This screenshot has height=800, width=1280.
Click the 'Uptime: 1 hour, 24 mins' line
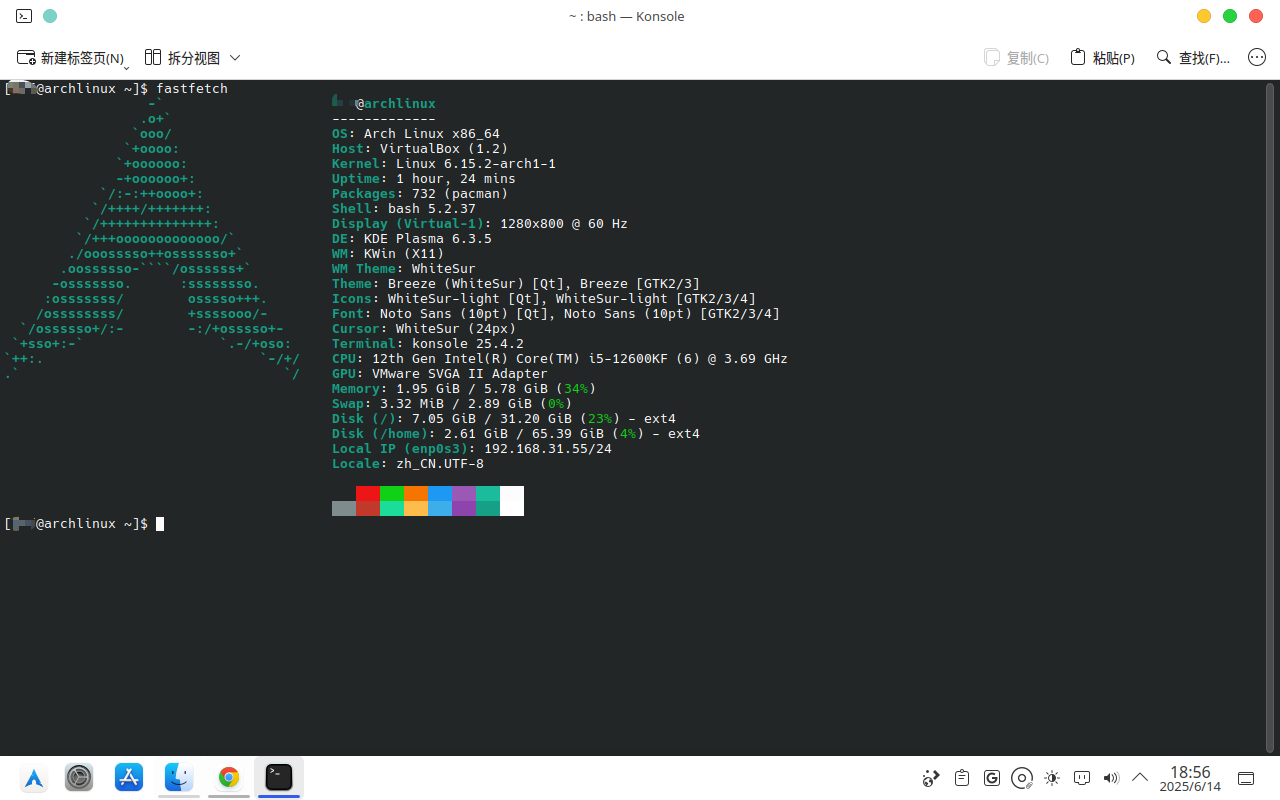tap(424, 178)
